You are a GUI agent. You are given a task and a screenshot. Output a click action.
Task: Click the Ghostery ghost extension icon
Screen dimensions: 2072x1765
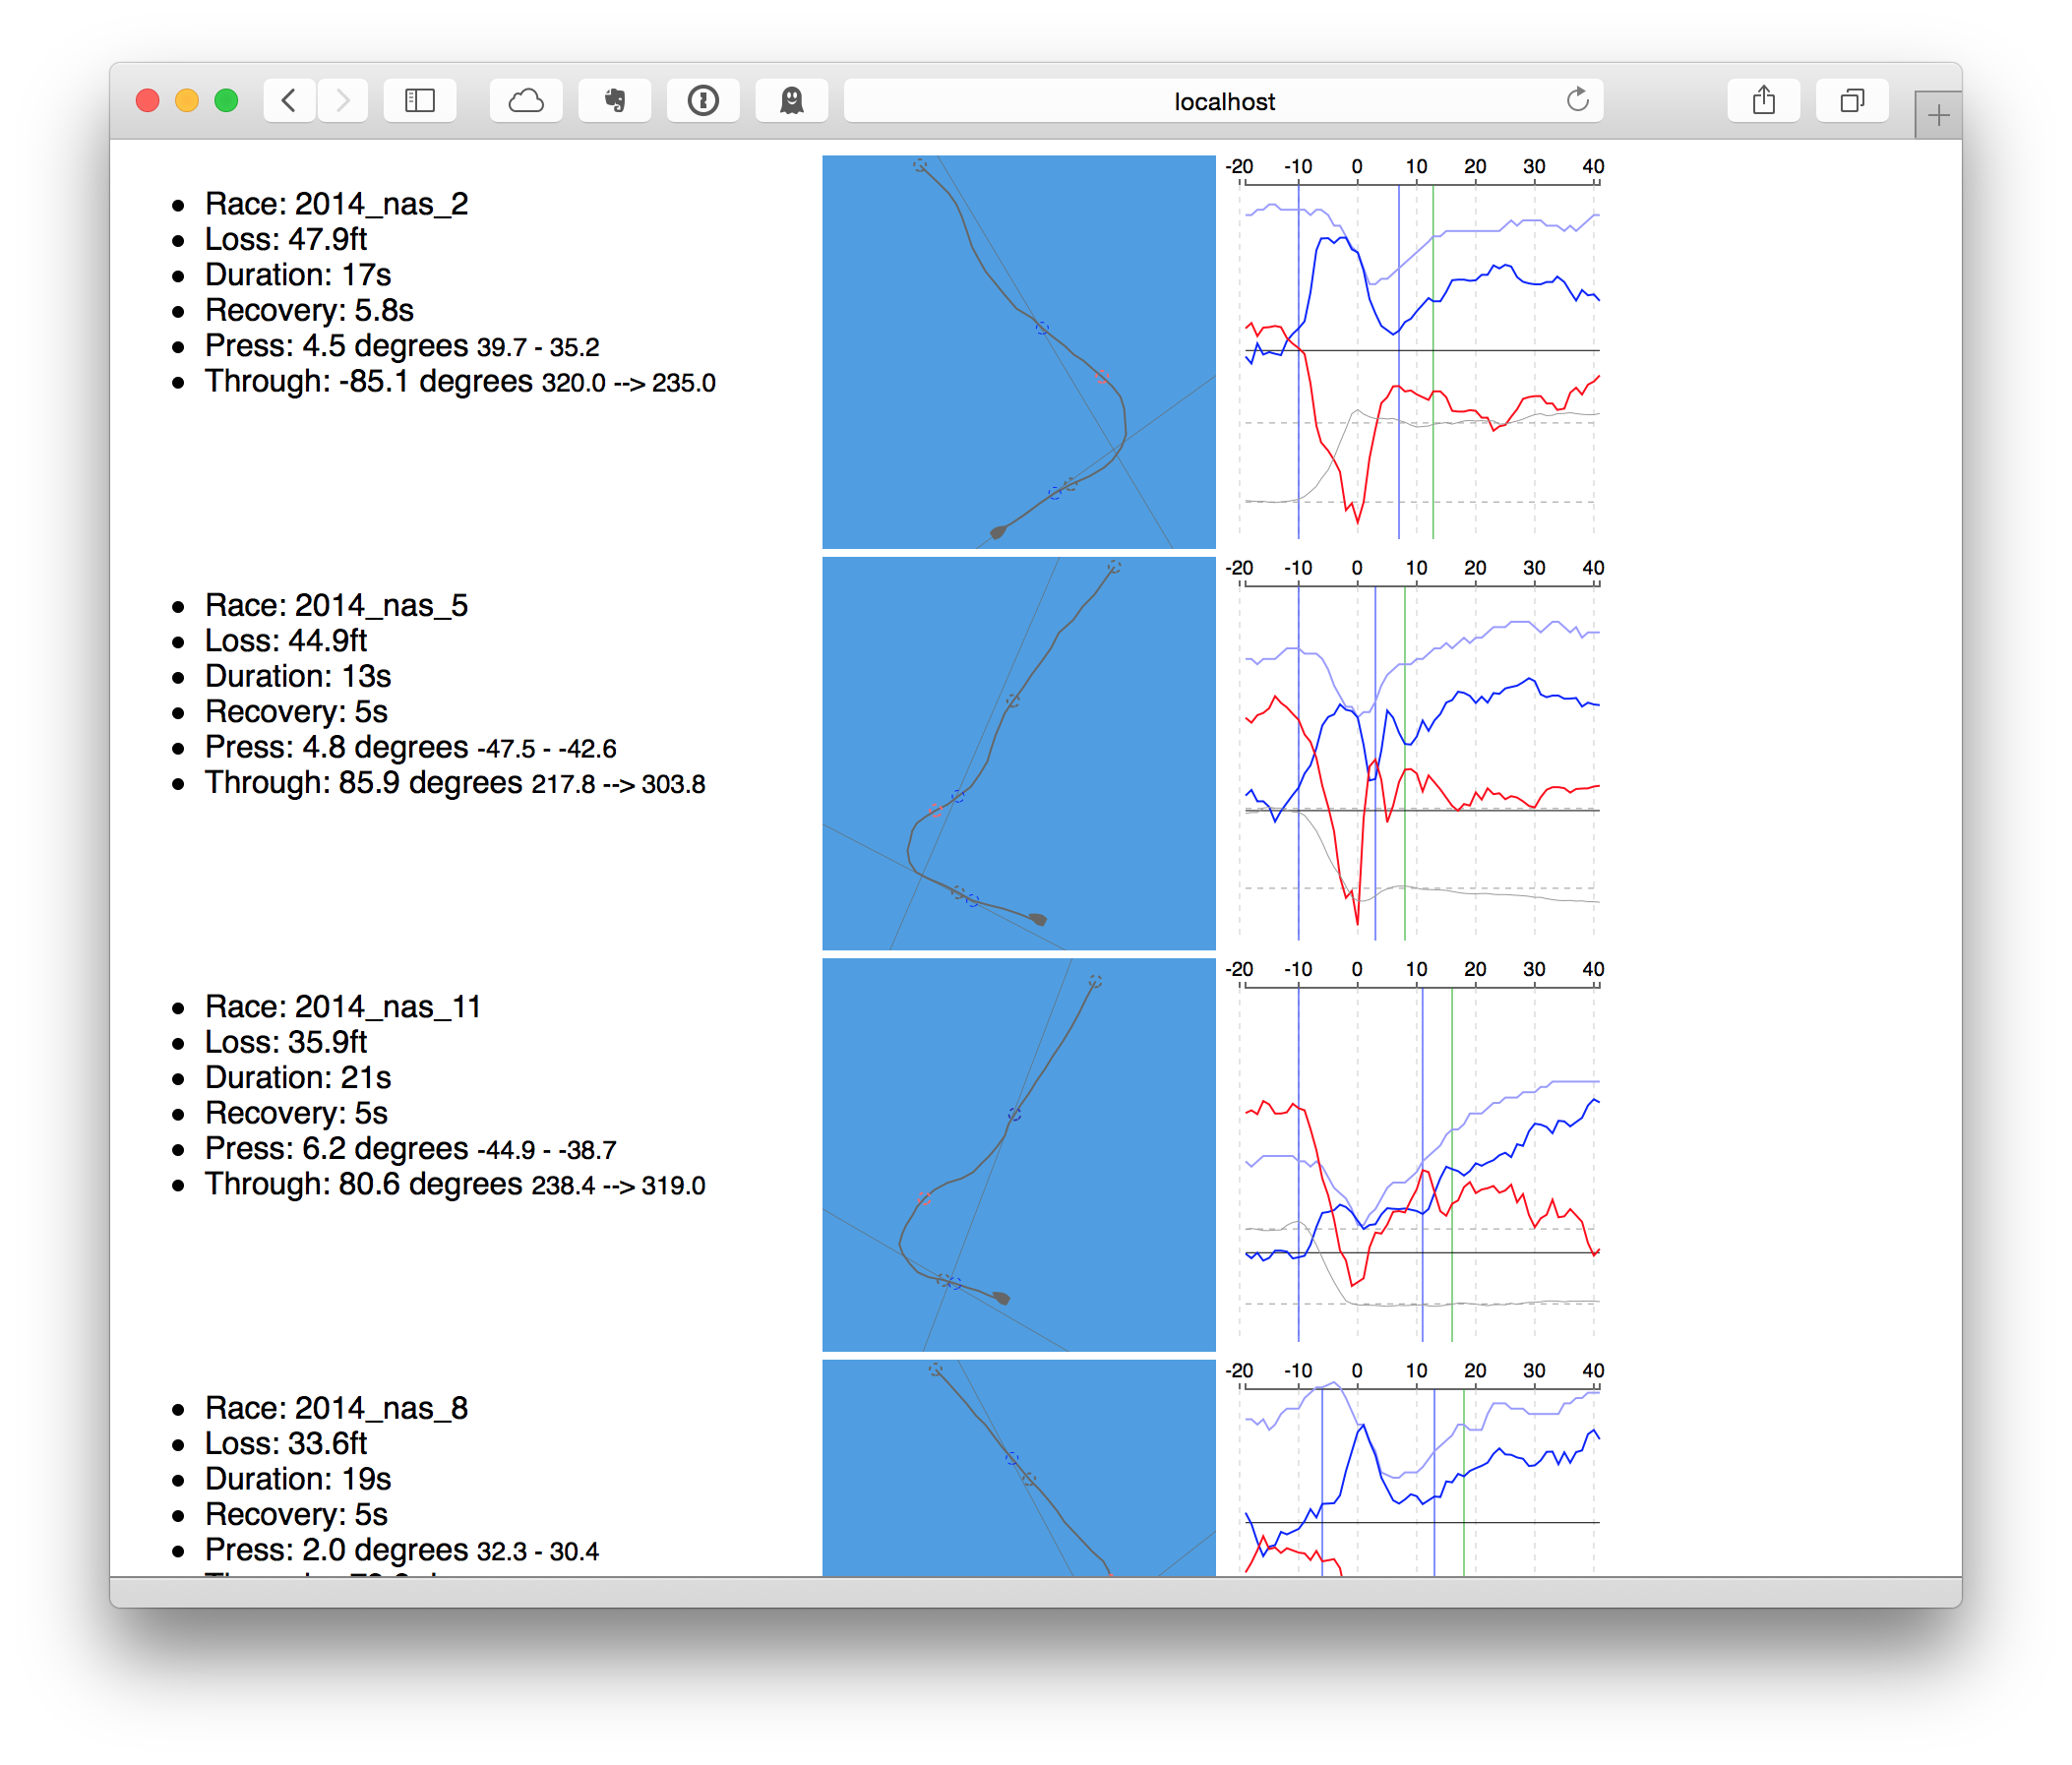click(x=791, y=101)
